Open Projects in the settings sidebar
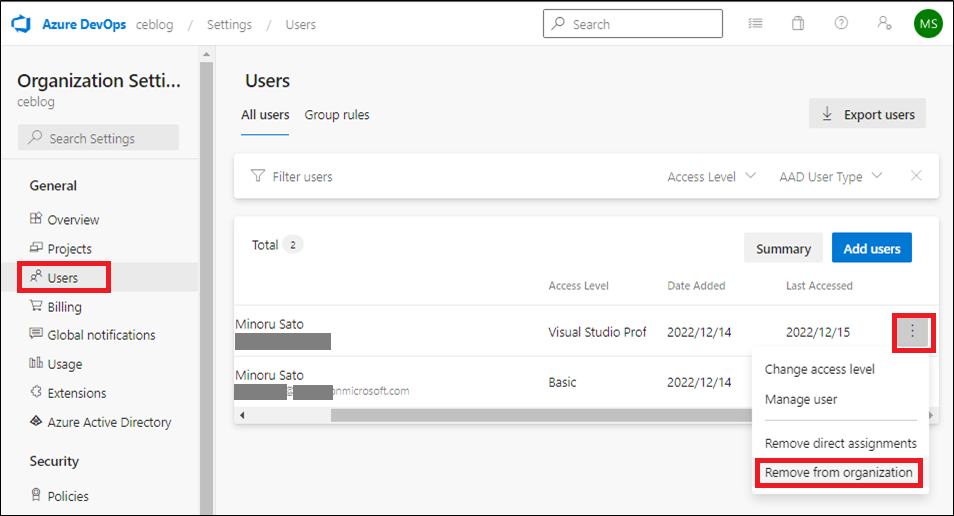 (x=69, y=249)
